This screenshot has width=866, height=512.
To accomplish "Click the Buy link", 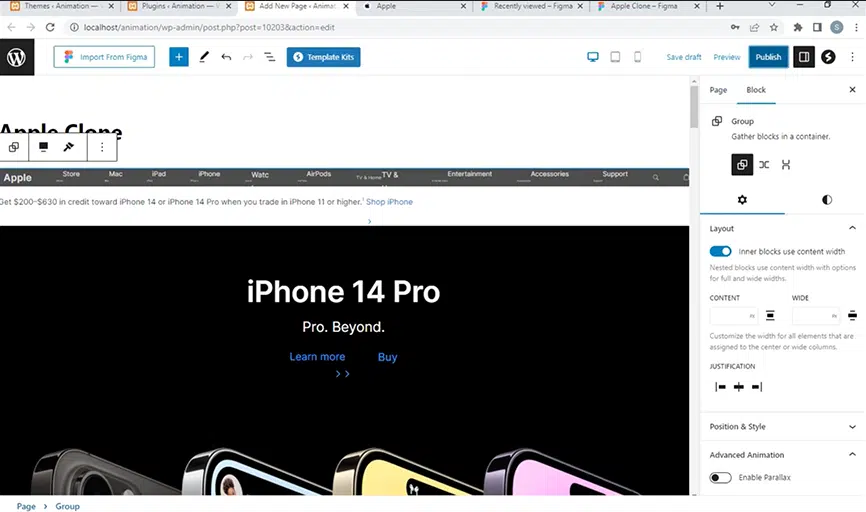I will [x=387, y=357].
